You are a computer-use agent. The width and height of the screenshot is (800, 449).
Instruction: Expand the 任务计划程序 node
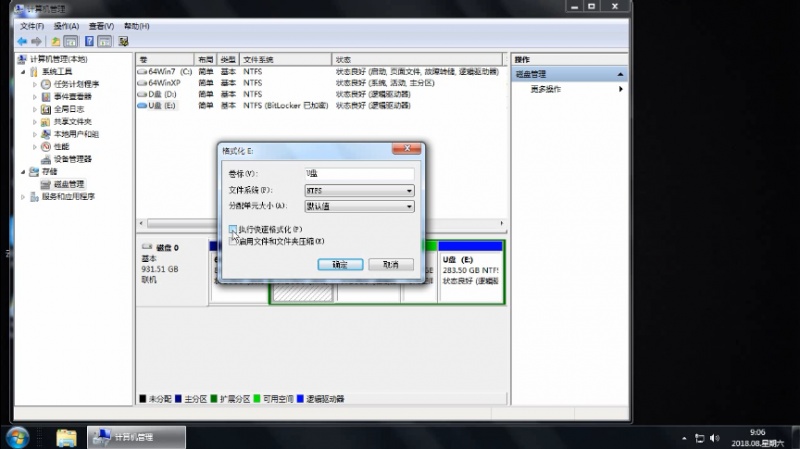coord(35,84)
